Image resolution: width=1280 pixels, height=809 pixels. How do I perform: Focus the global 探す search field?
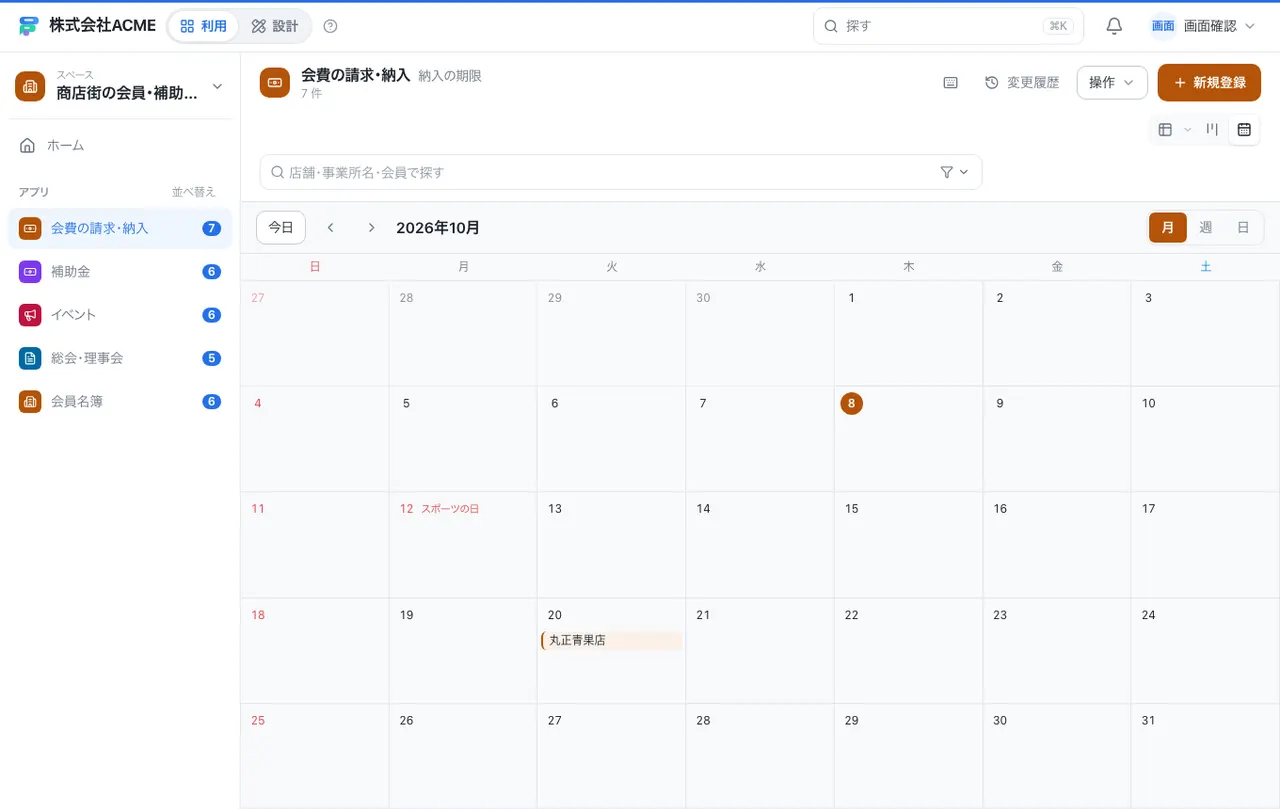948,26
